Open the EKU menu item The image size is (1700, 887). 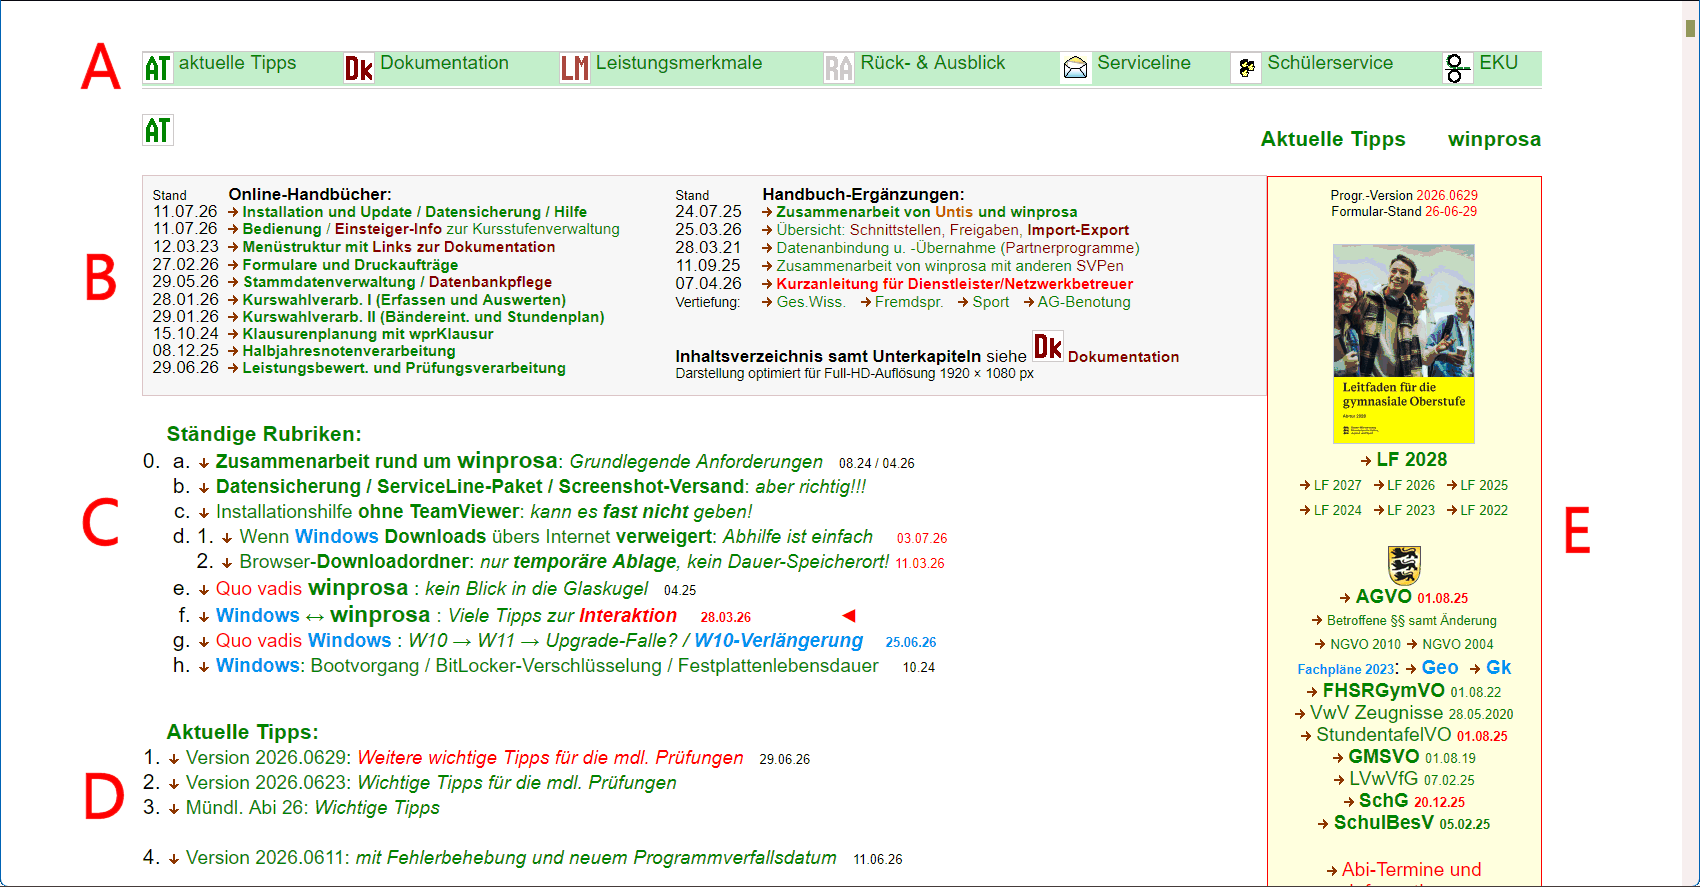pos(1498,63)
